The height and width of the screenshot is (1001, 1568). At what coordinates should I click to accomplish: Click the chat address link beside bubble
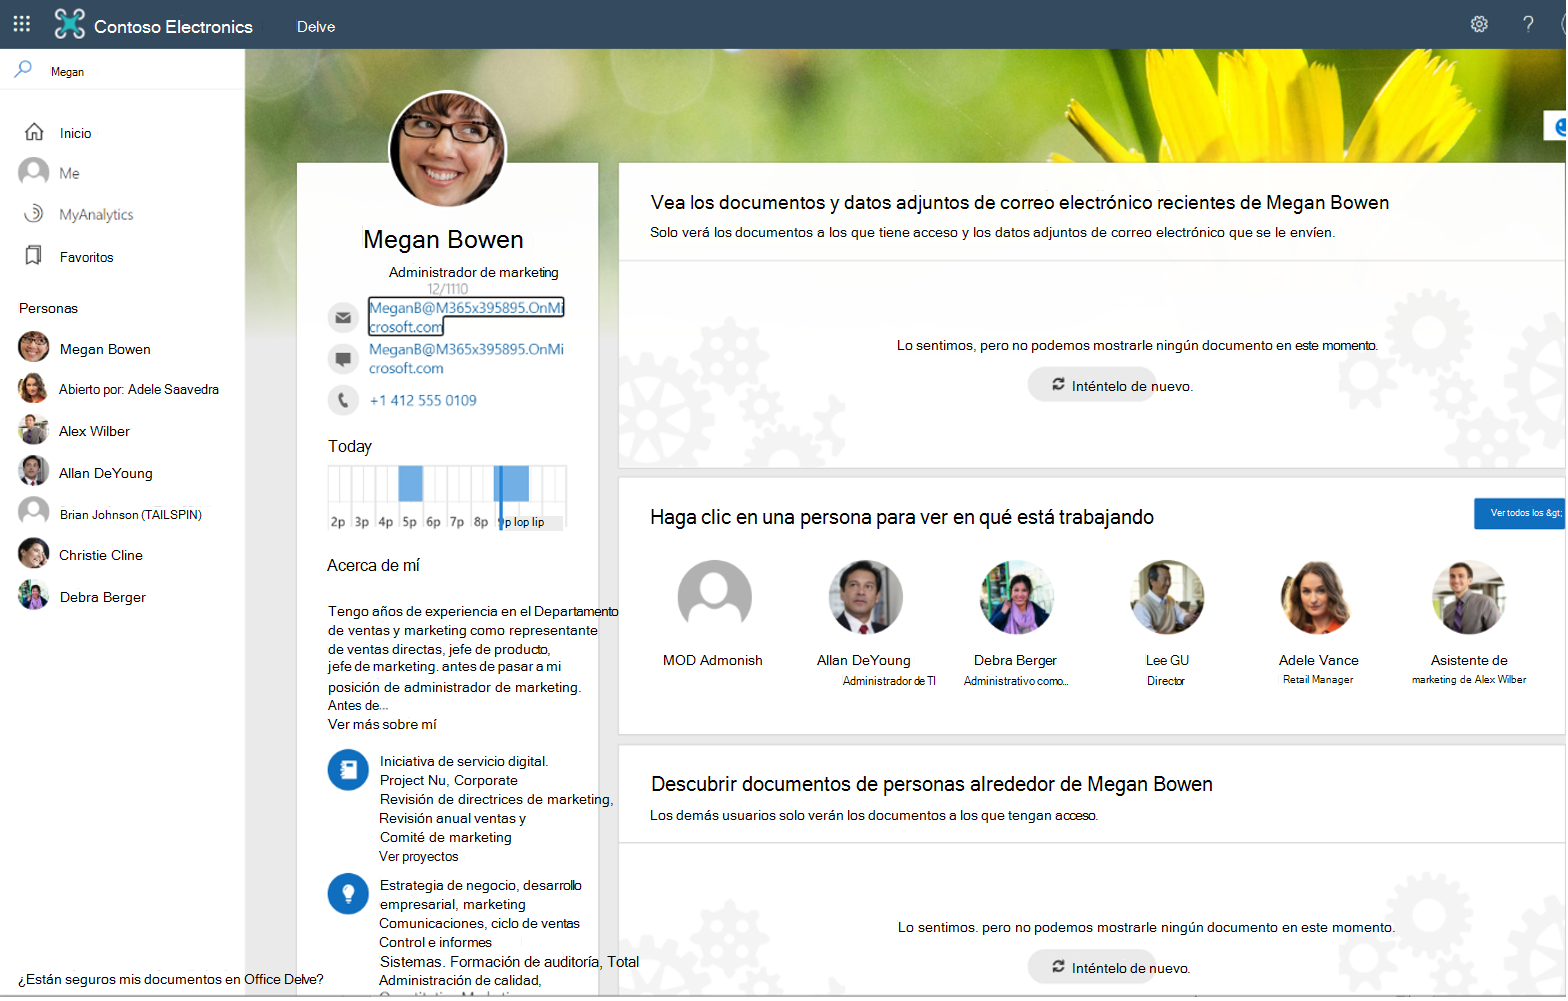pyautogui.click(x=466, y=358)
